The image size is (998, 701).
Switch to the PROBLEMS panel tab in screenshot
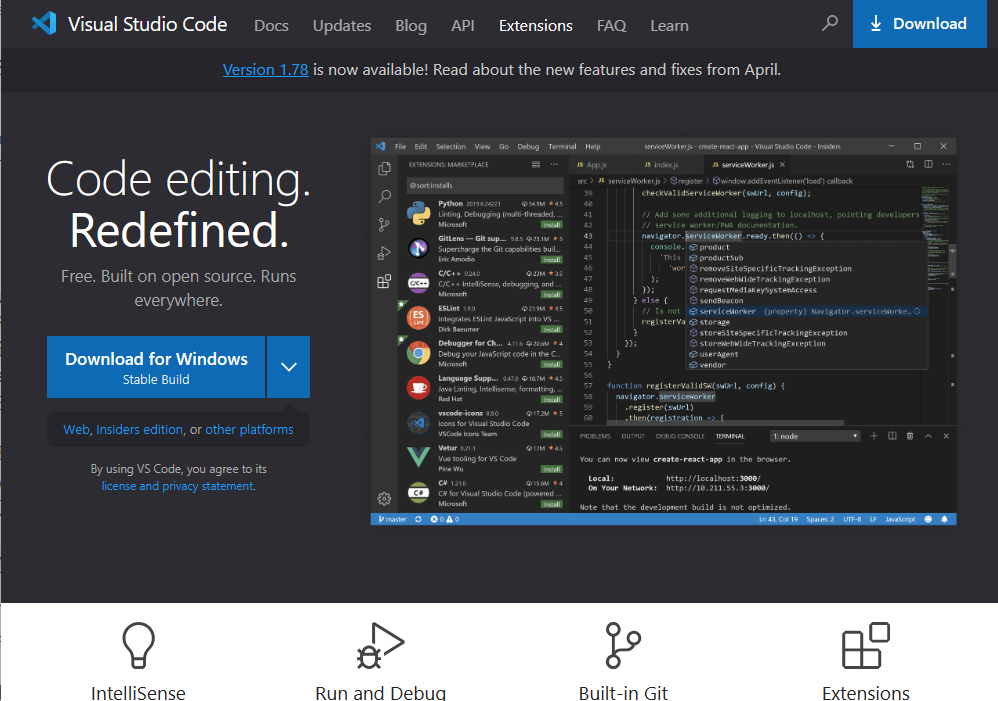(x=595, y=436)
